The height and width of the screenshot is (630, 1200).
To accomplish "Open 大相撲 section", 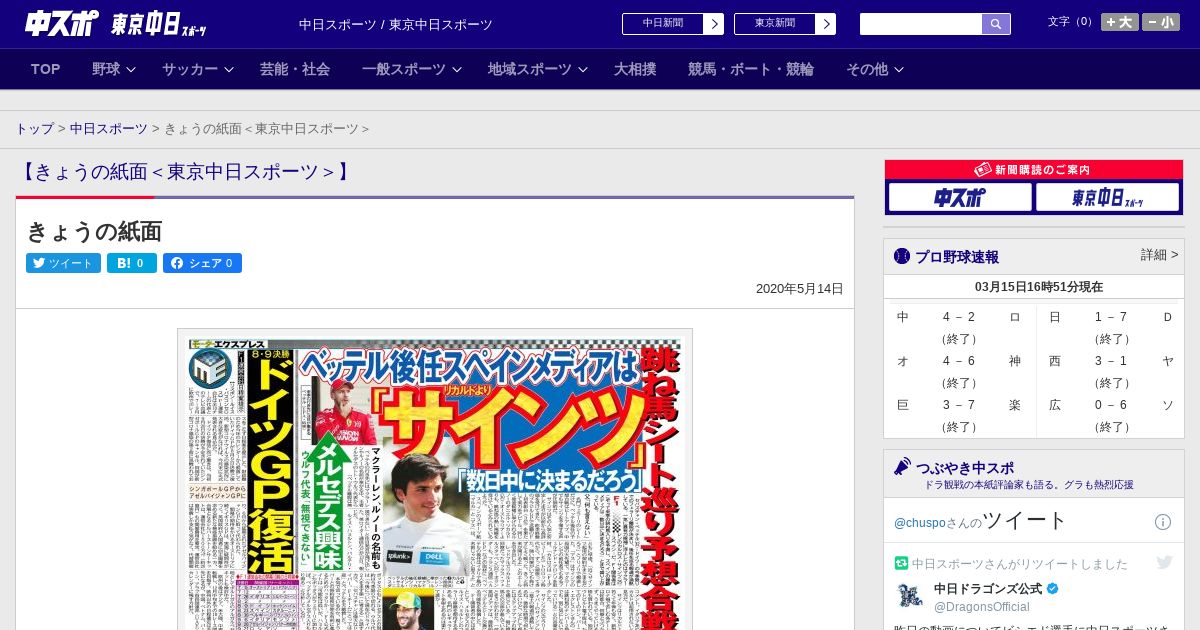I will tap(635, 69).
